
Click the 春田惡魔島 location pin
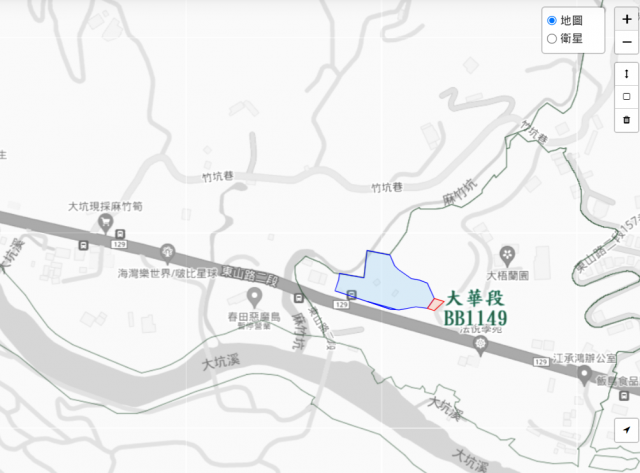(x=255, y=298)
